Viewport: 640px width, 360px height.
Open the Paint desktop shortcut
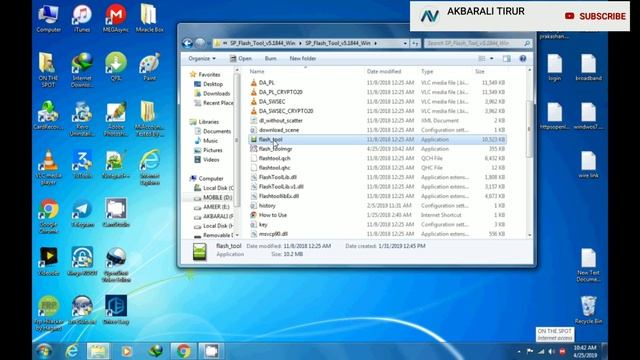tap(149, 66)
